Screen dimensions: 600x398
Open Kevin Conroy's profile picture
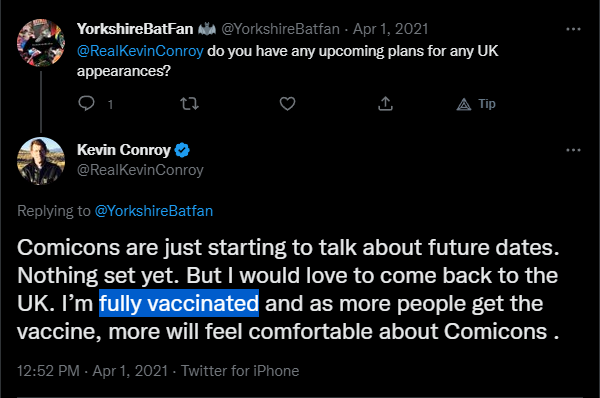(x=41, y=161)
